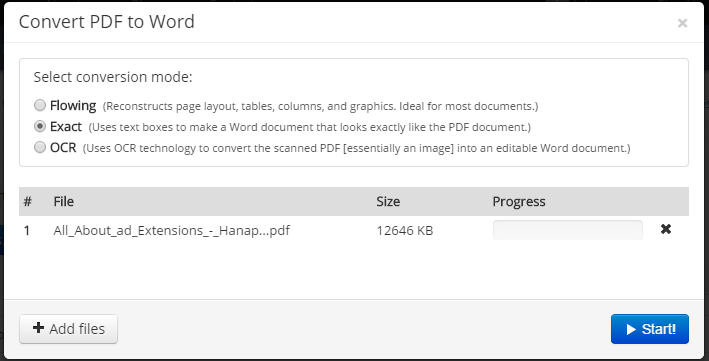Click the Progress column header
The height and width of the screenshot is (361, 709).
(519, 201)
